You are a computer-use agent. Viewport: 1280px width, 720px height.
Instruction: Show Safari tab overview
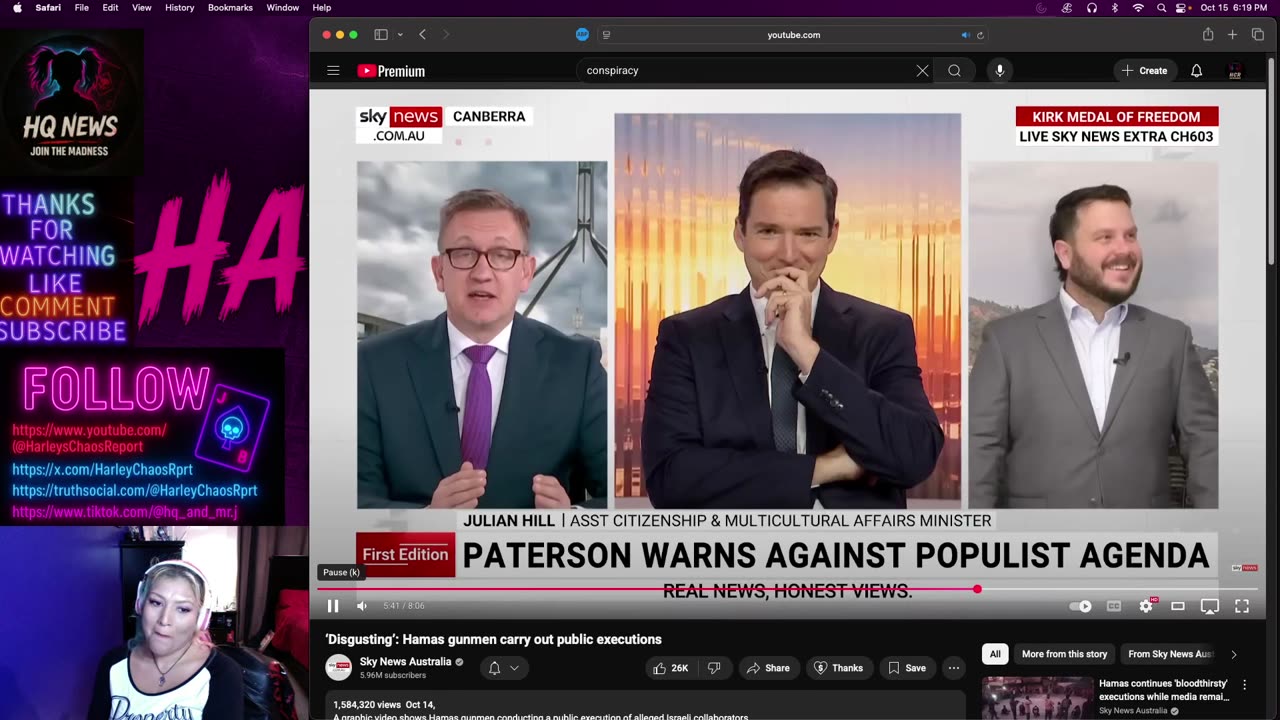tap(1257, 35)
